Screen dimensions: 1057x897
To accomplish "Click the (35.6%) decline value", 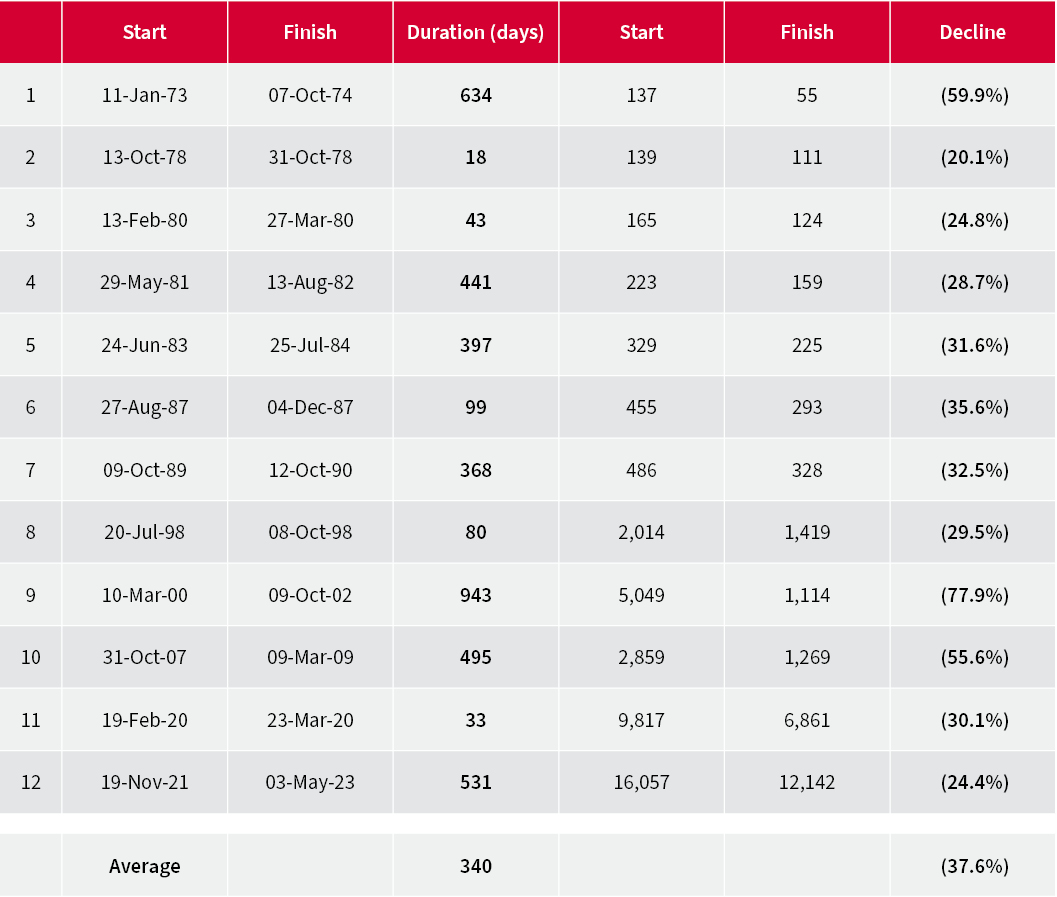I will [x=973, y=407].
